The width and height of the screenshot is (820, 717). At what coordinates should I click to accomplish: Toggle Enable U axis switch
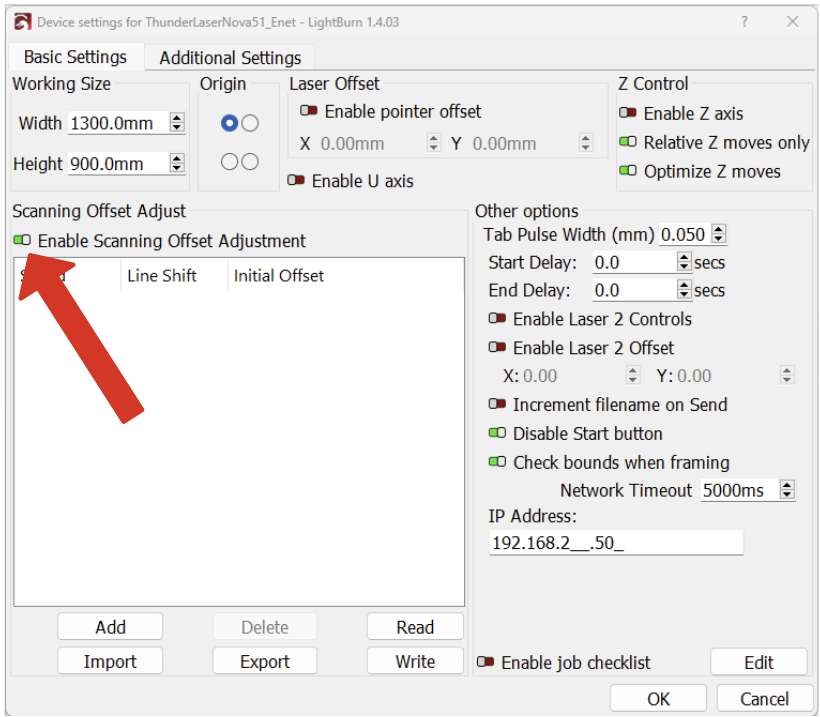(296, 180)
